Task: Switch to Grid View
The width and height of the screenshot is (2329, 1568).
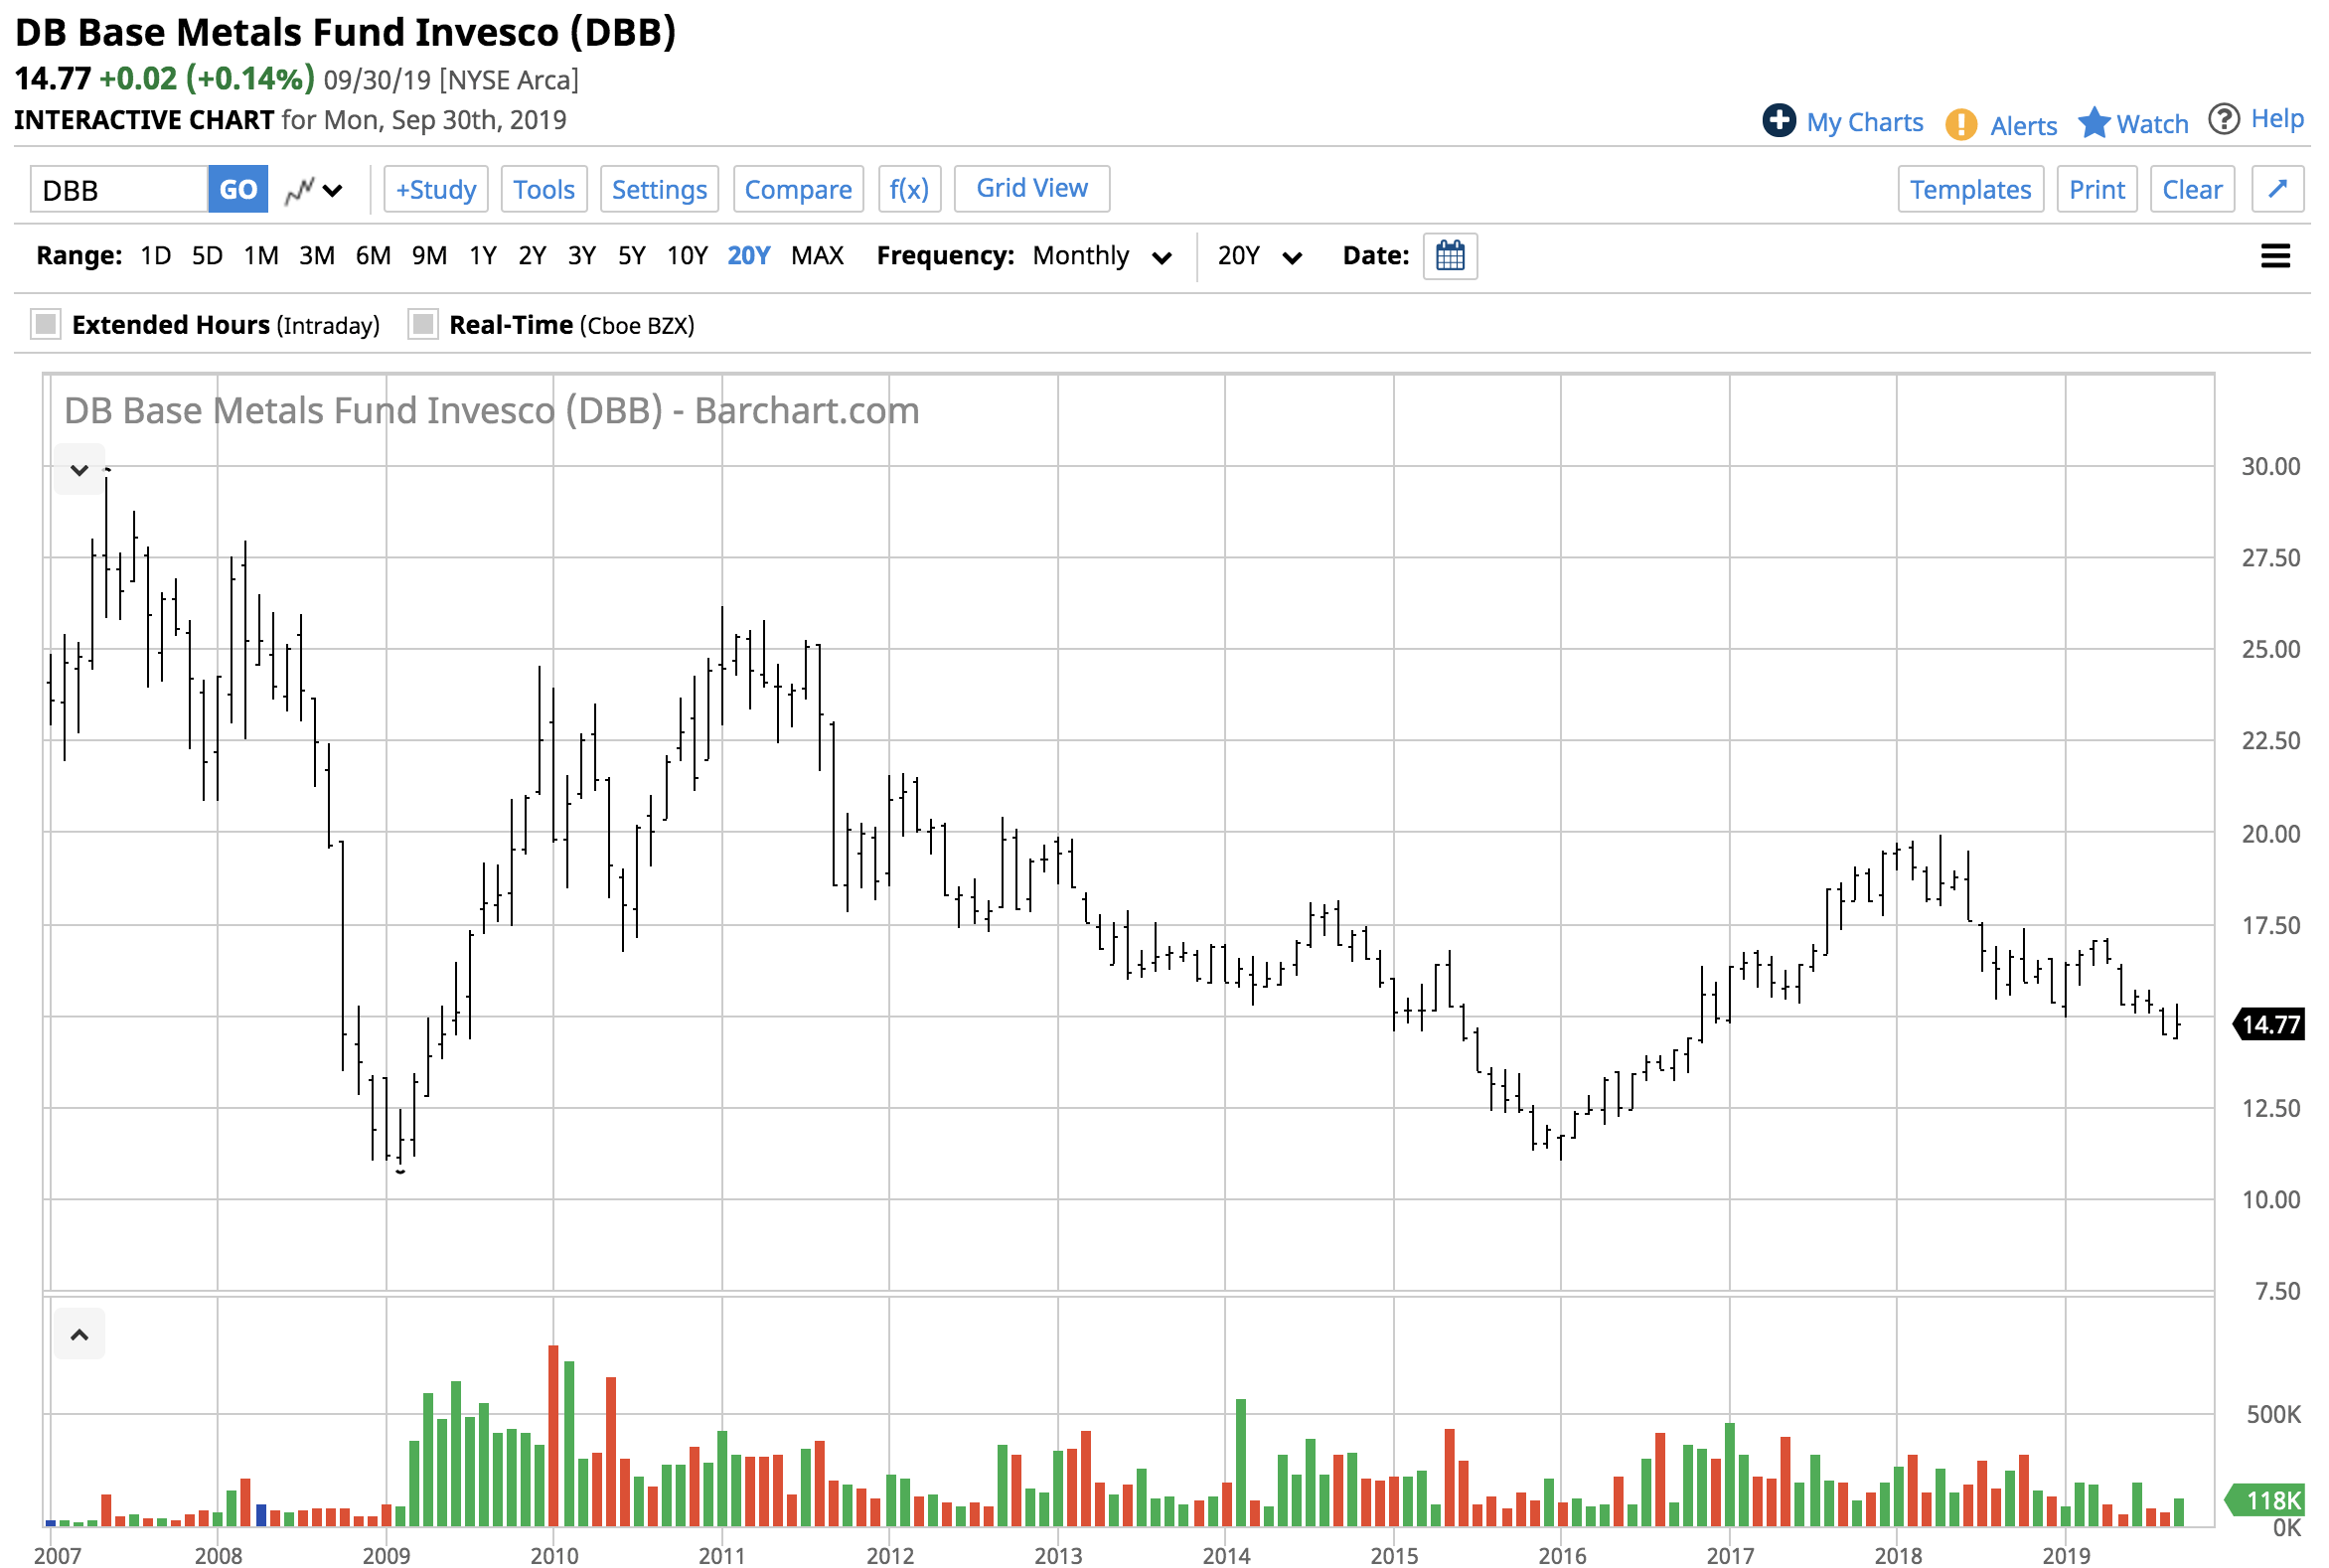Action: [1031, 188]
